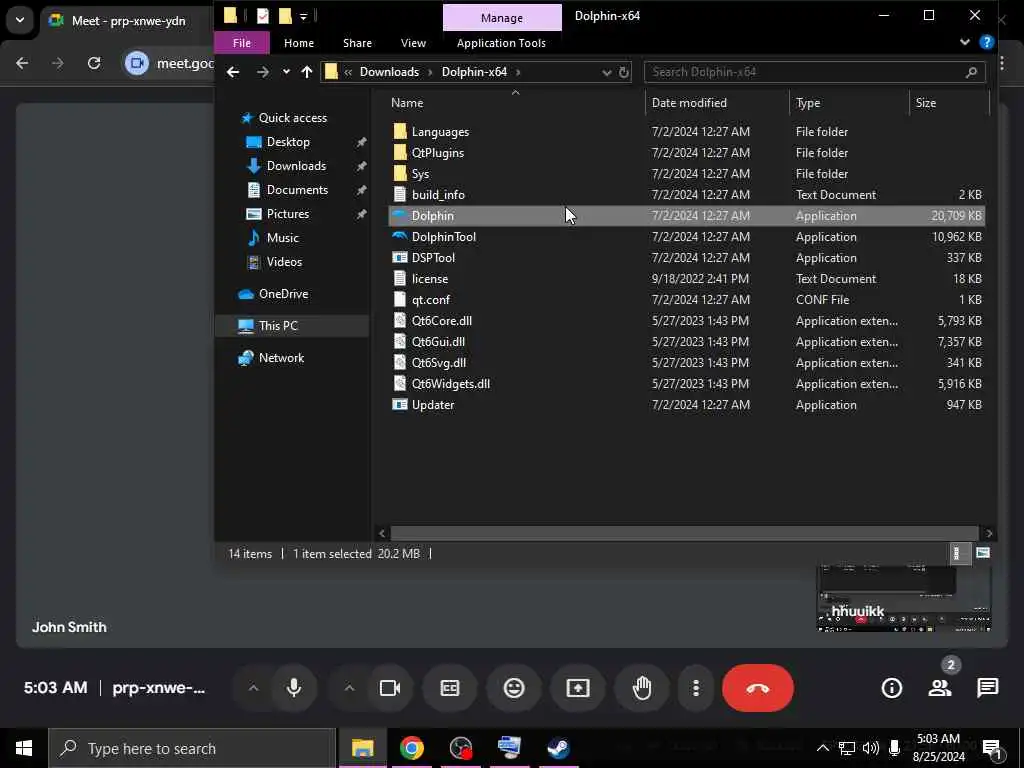The height and width of the screenshot is (768, 1024).
Task: Open the Share ribbon tab
Action: point(357,43)
